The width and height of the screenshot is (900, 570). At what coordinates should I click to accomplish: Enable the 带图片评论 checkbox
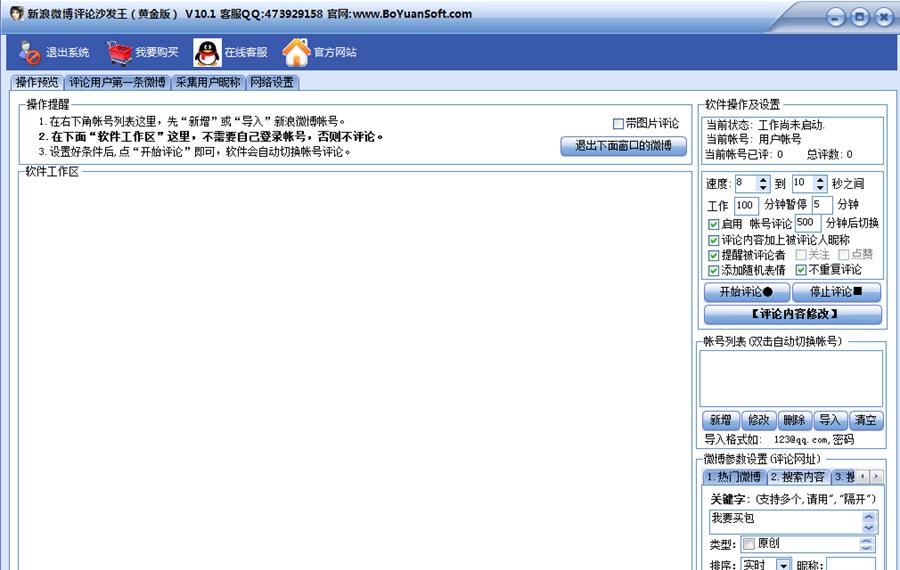click(x=618, y=123)
